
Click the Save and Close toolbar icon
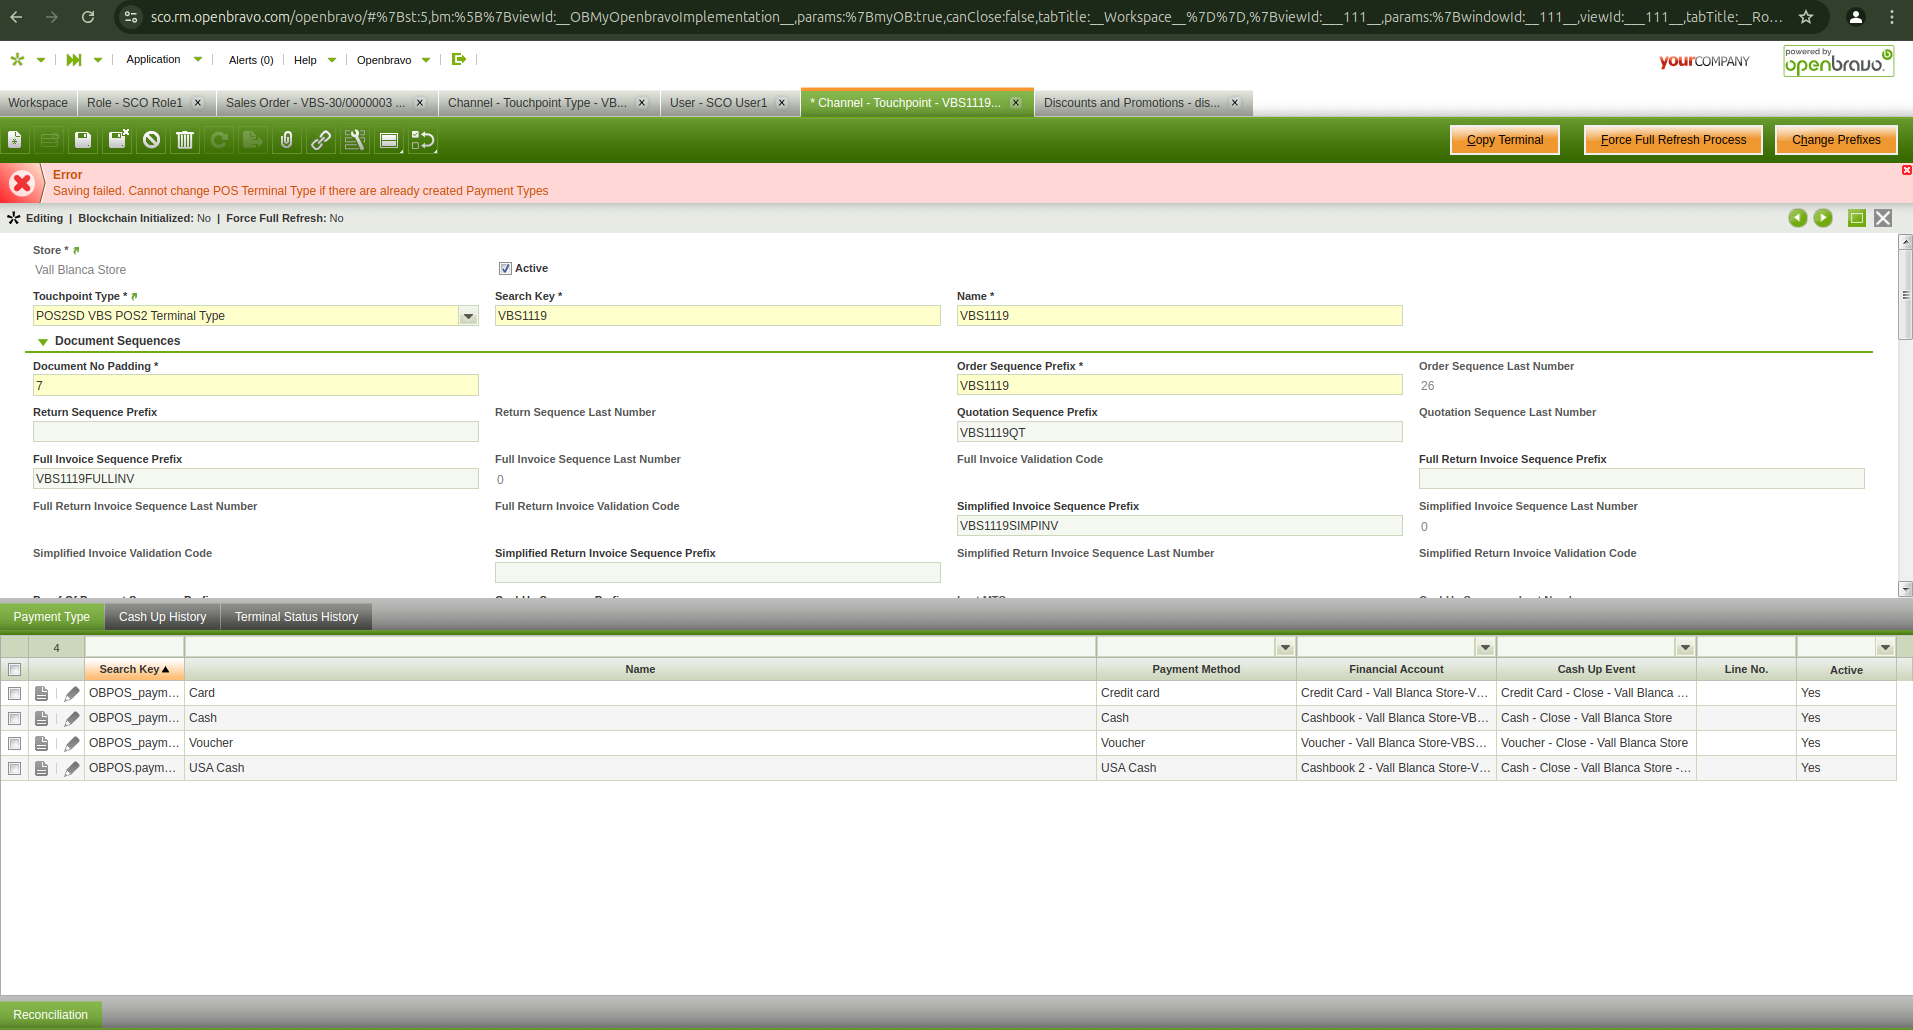[x=118, y=140]
